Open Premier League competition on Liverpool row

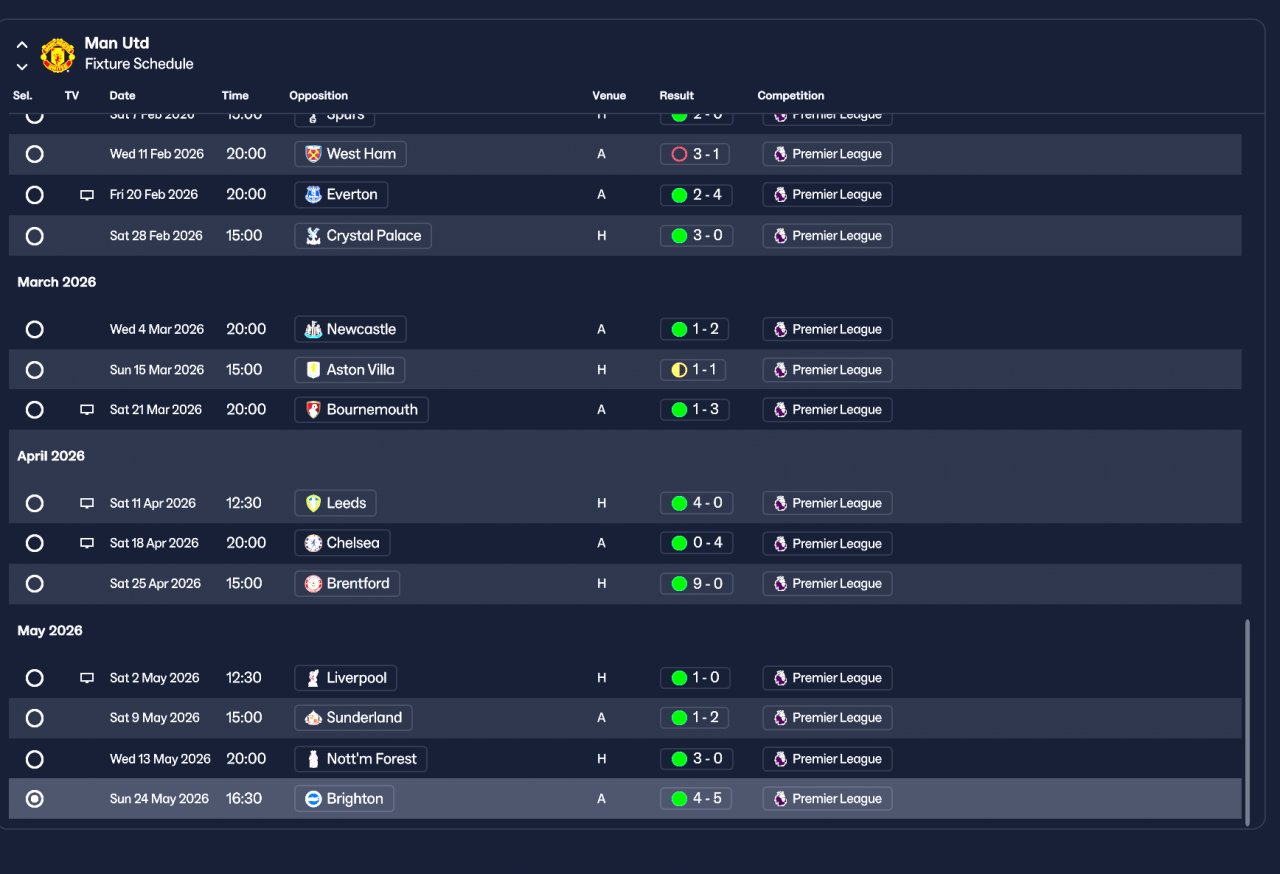(827, 678)
